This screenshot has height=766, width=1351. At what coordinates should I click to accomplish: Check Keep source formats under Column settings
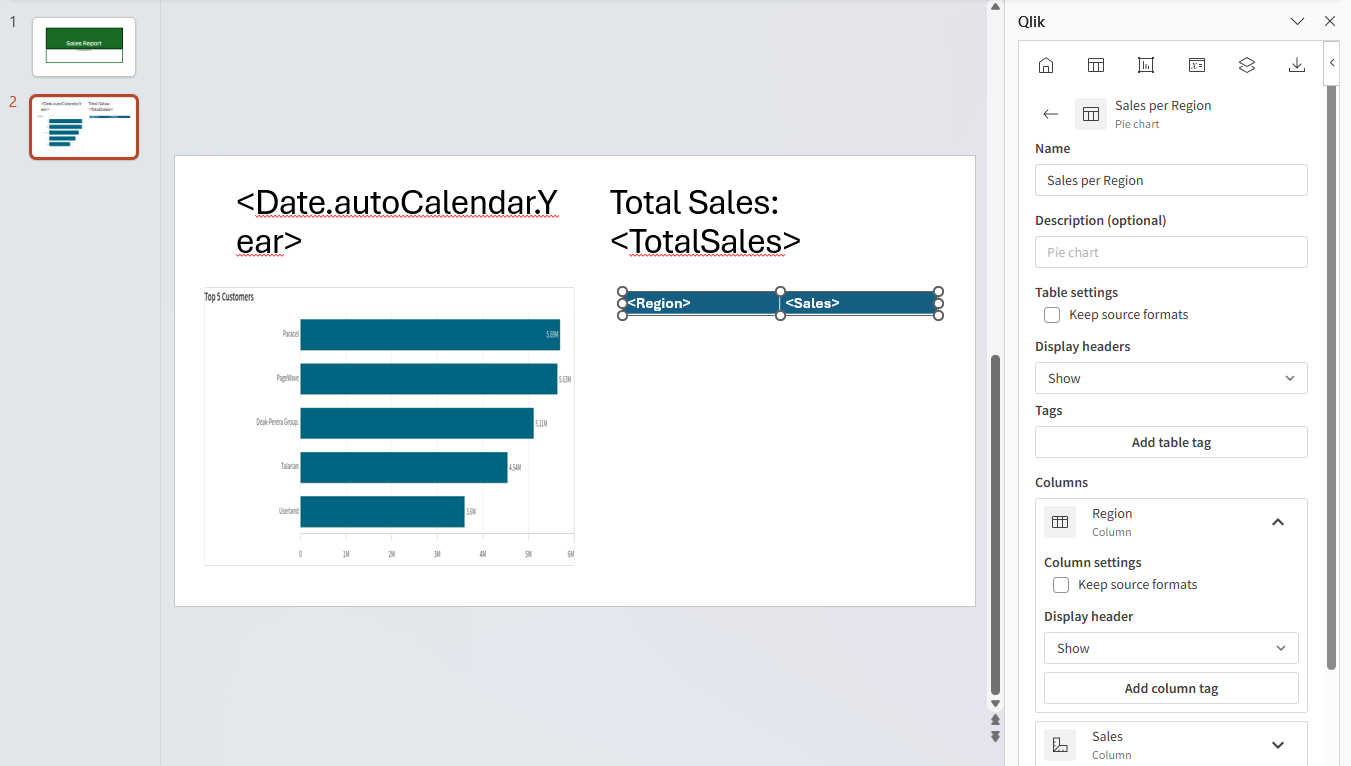click(1061, 585)
